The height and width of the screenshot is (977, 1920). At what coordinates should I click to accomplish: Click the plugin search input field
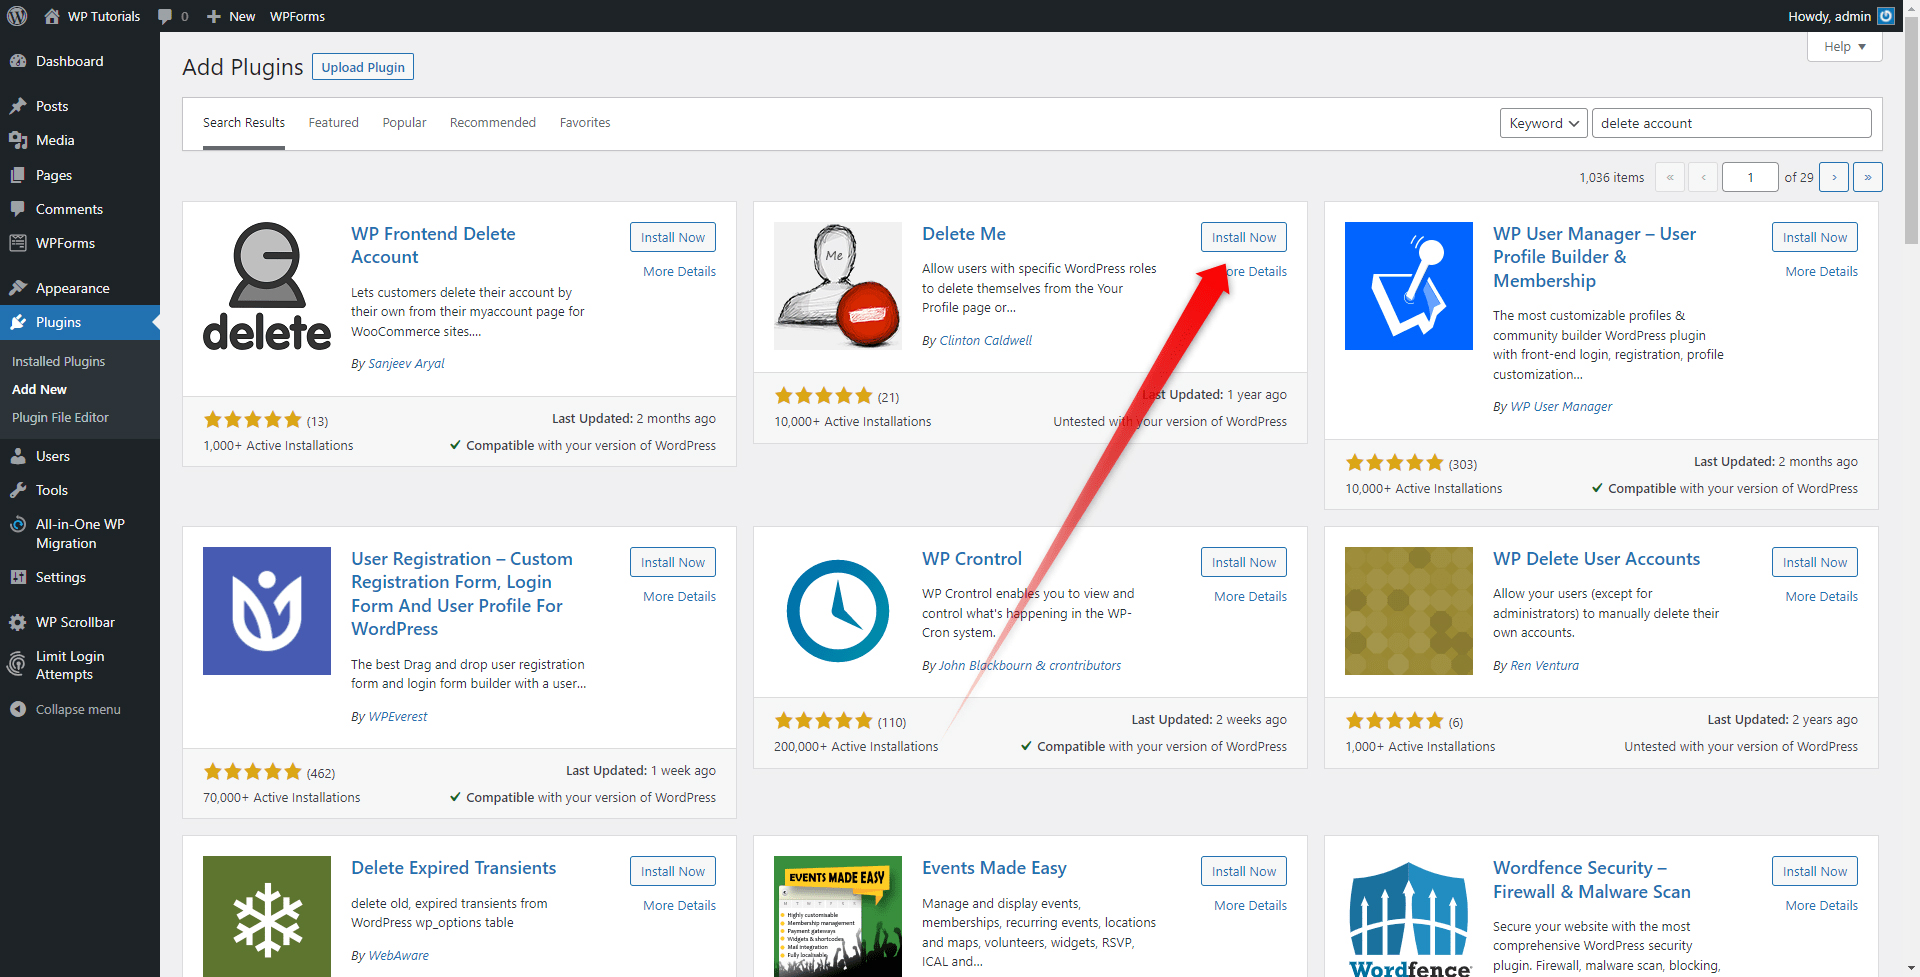tap(1732, 123)
